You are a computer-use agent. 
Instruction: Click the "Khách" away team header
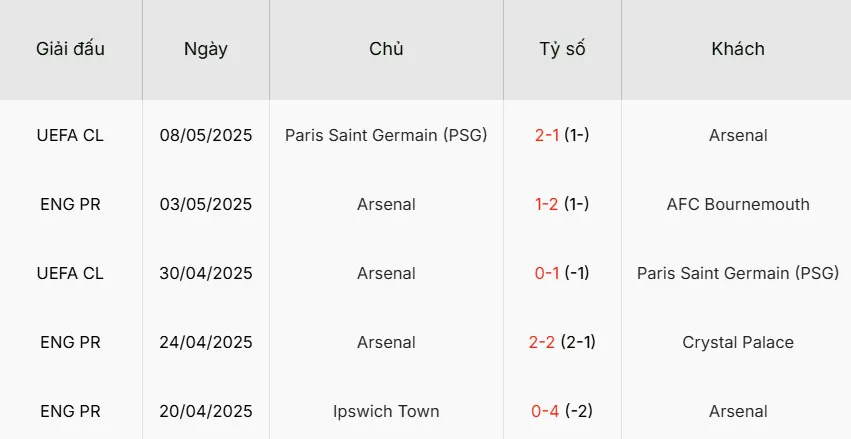tap(738, 49)
